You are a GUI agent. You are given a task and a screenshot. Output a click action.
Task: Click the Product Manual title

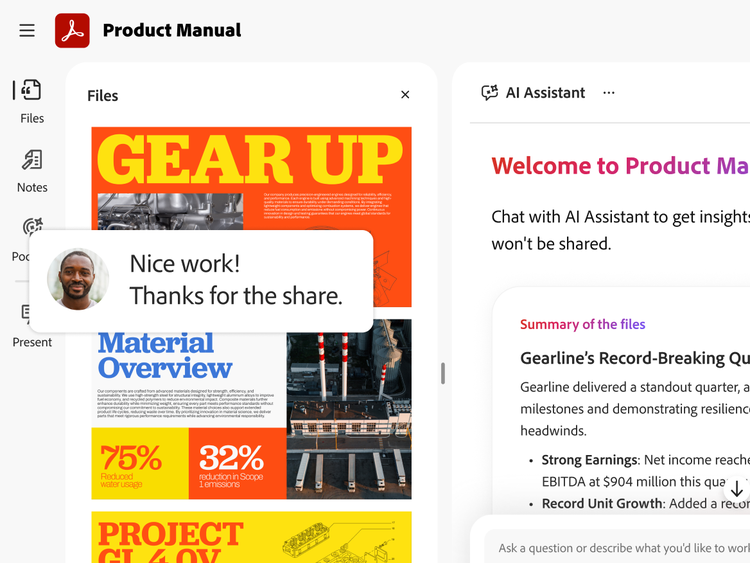tap(172, 31)
